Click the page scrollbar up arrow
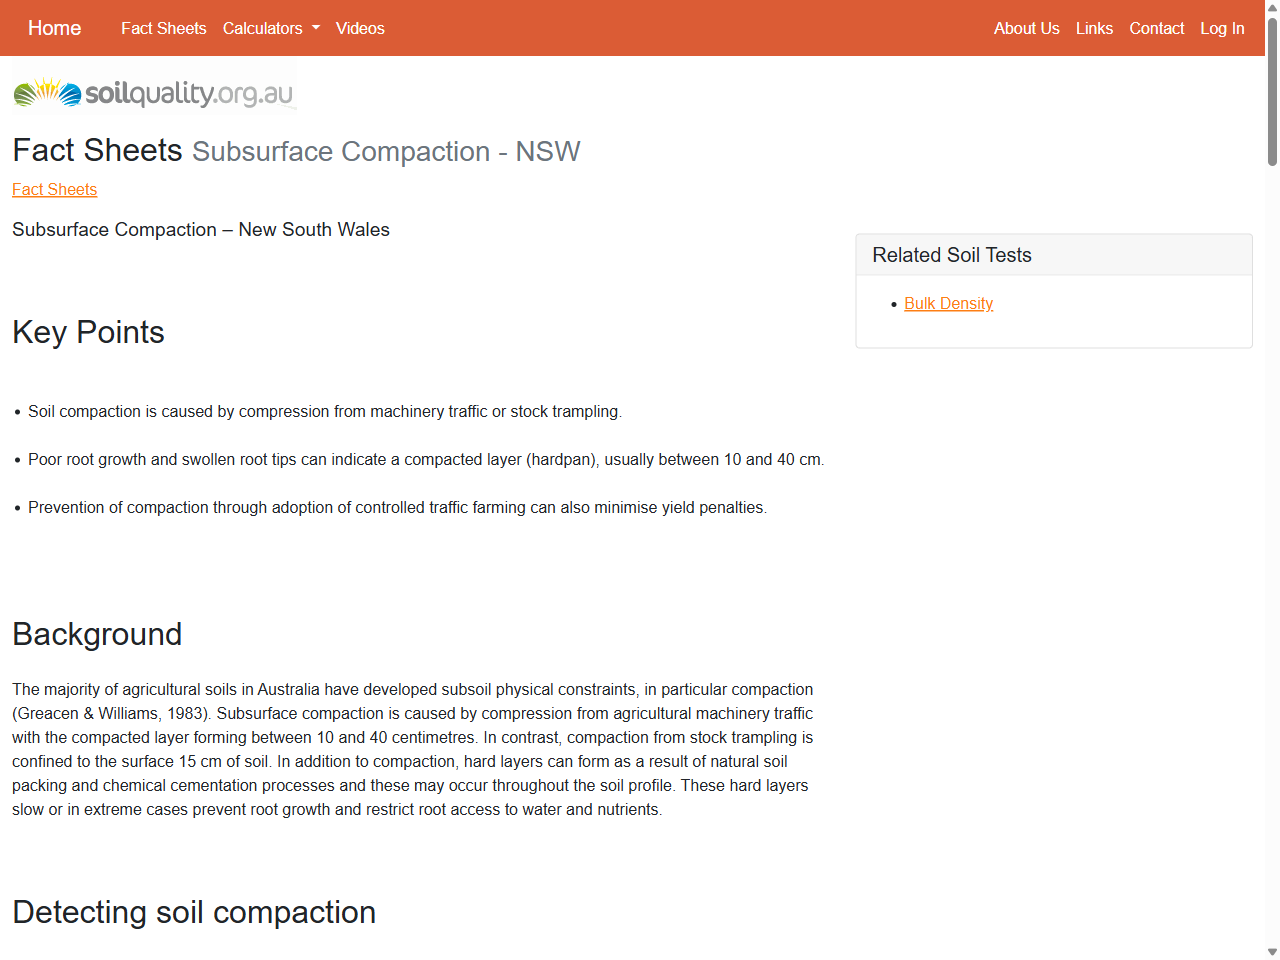 [x=1271, y=7]
